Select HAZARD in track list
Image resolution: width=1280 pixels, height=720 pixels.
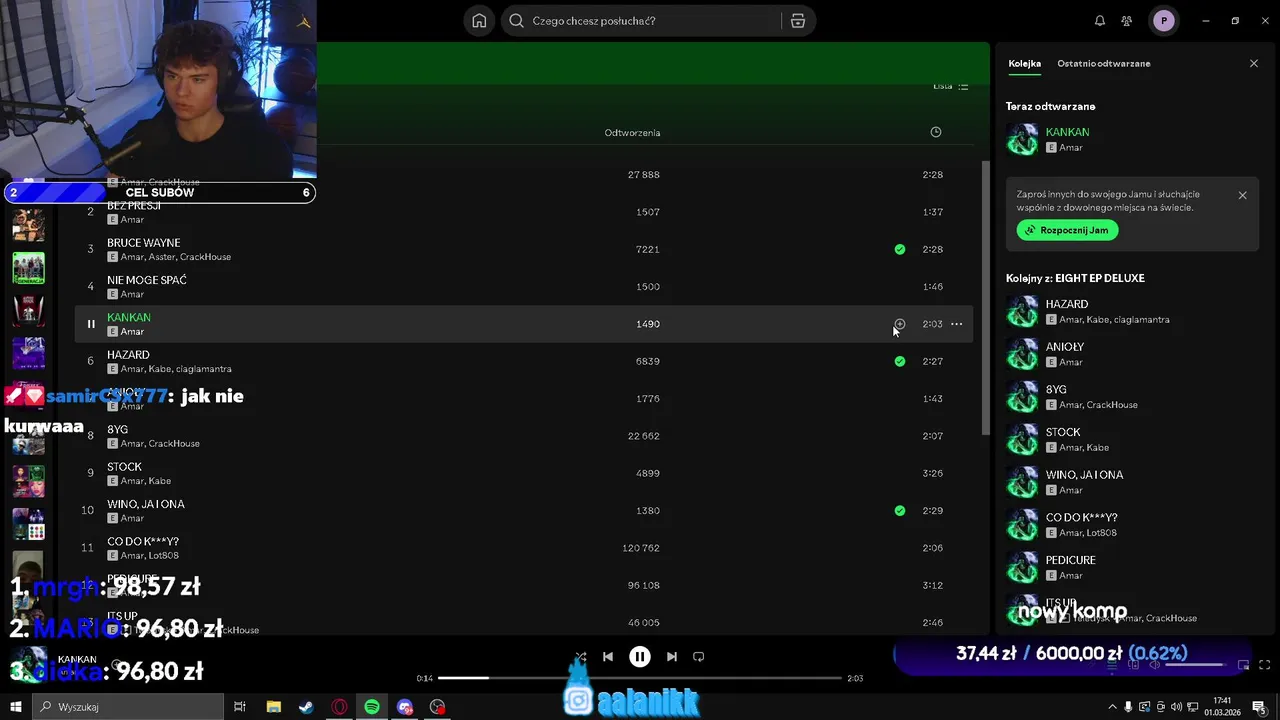click(x=524, y=361)
